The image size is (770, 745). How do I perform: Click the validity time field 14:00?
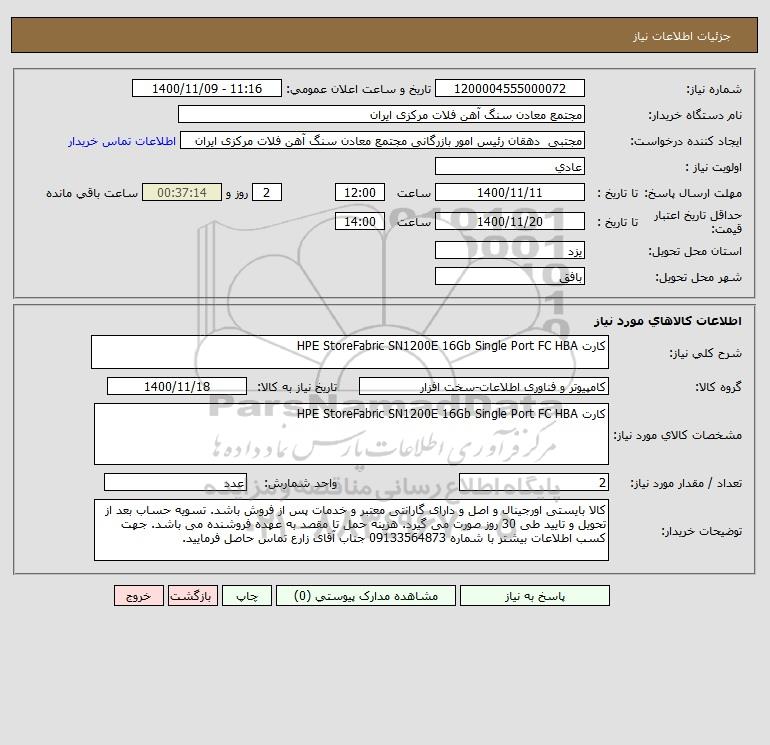(359, 221)
